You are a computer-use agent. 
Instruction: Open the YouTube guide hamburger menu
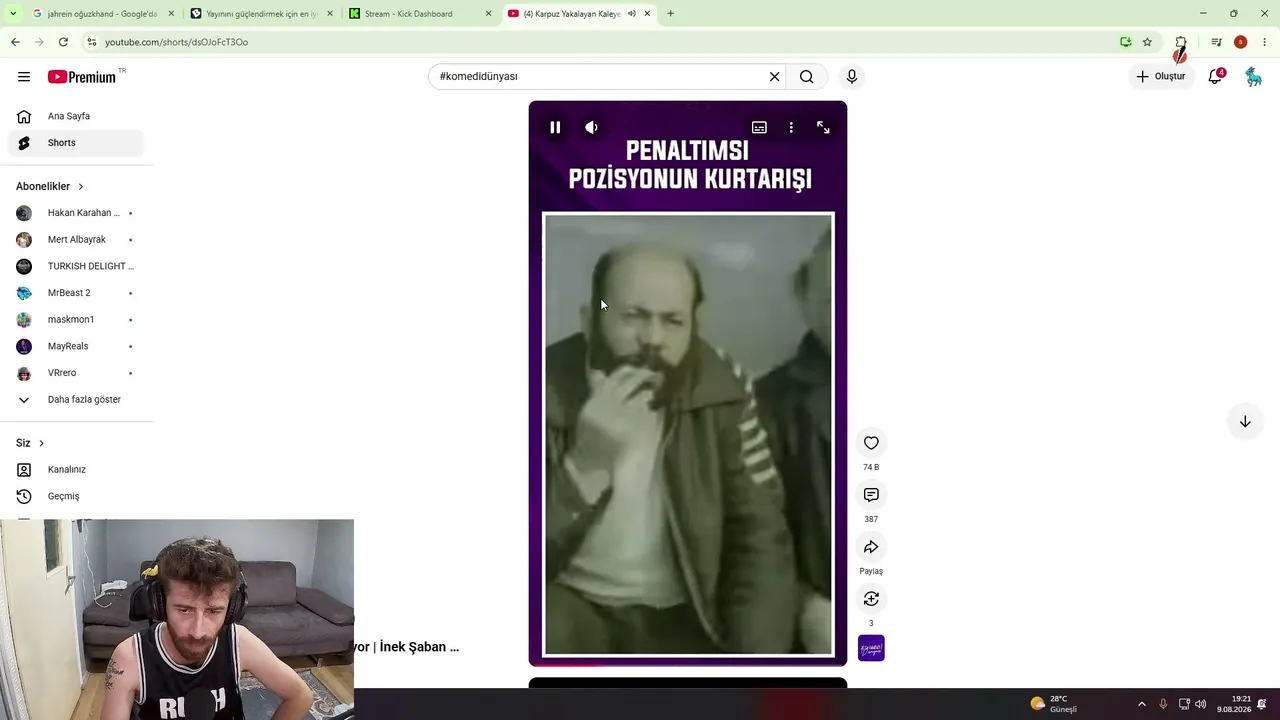(x=24, y=77)
